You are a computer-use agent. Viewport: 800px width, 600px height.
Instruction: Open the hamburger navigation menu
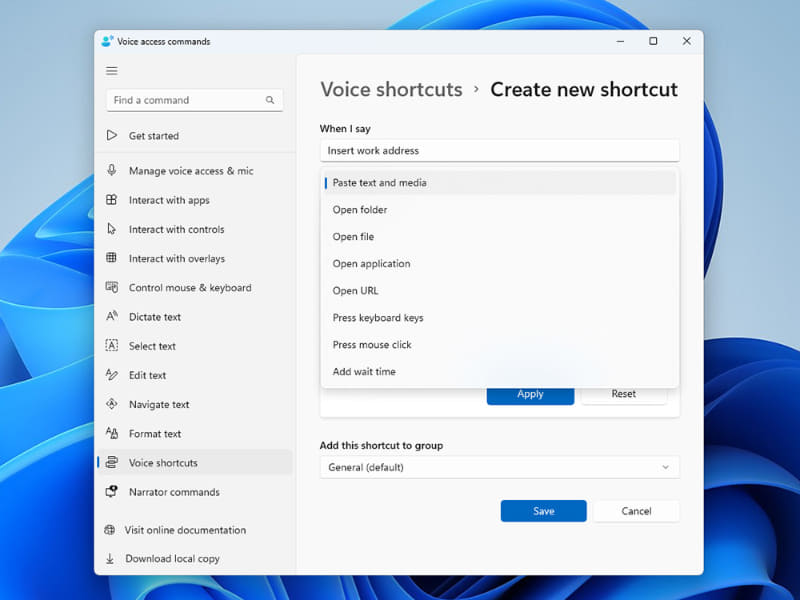tap(112, 71)
